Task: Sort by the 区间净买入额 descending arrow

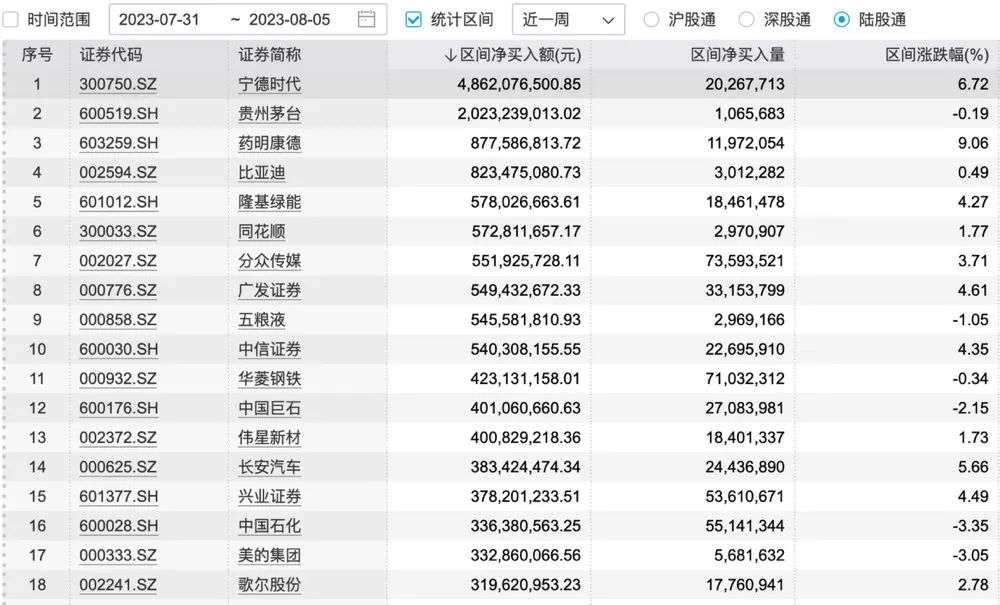Action: point(450,55)
